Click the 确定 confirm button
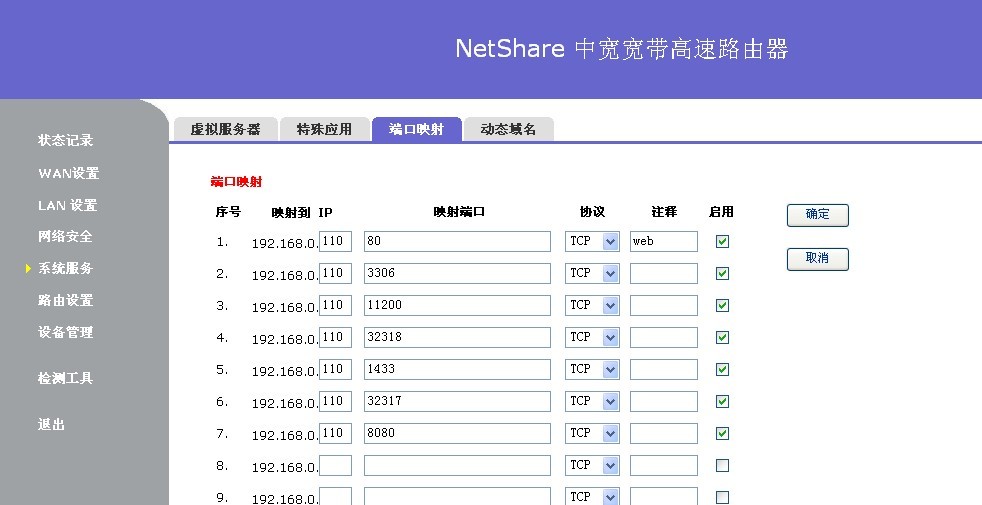 [817, 215]
